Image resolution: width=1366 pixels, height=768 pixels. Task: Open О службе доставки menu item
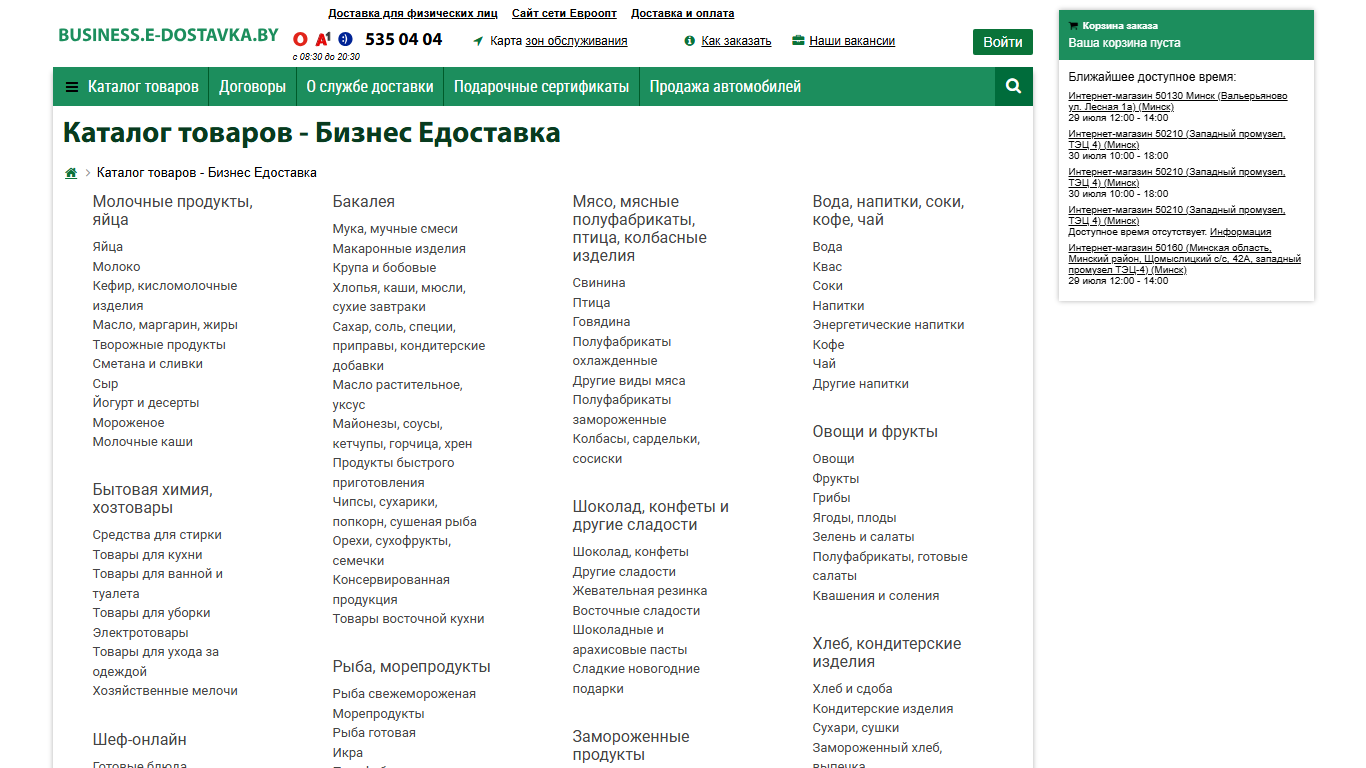370,87
